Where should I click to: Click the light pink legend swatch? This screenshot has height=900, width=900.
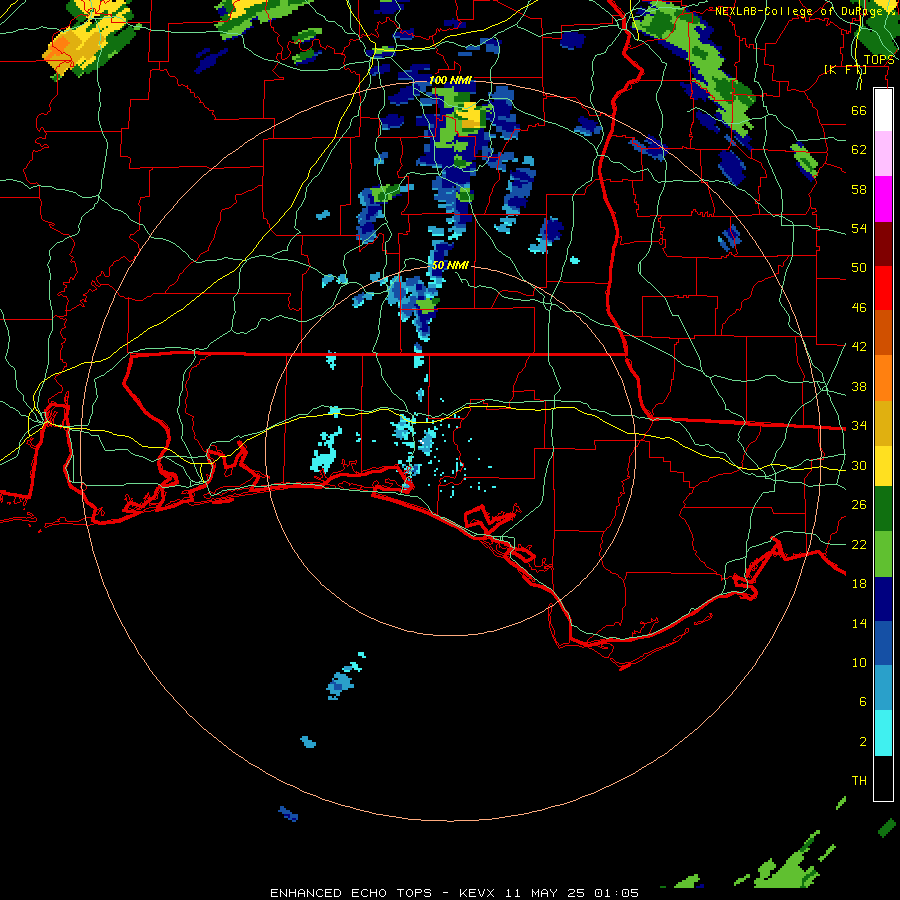click(883, 153)
